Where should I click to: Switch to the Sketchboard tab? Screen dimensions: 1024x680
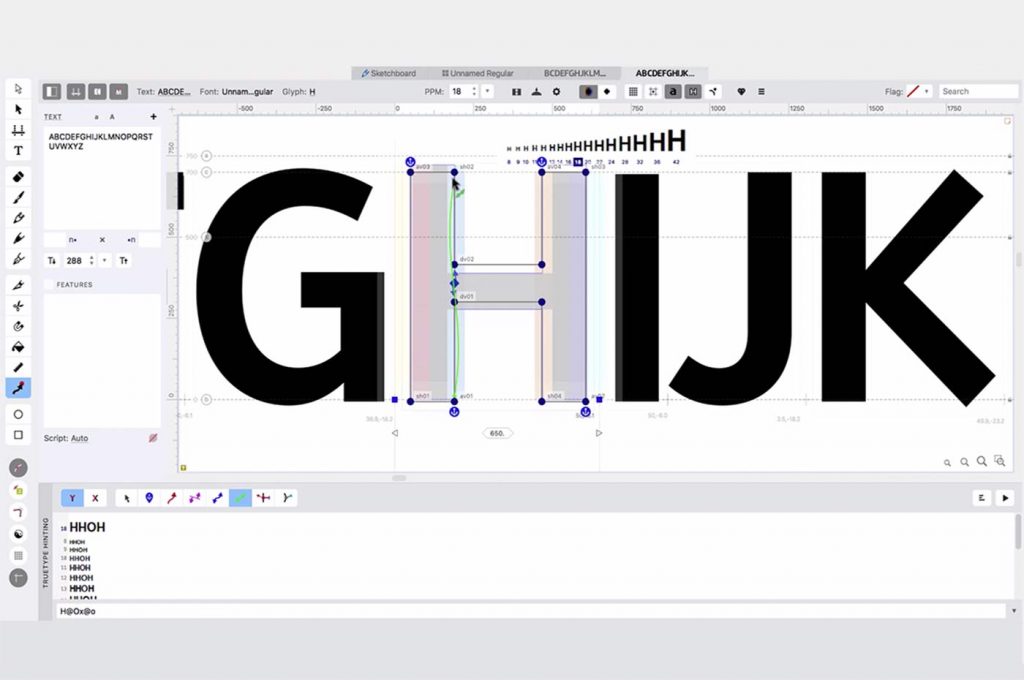(392, 72)
